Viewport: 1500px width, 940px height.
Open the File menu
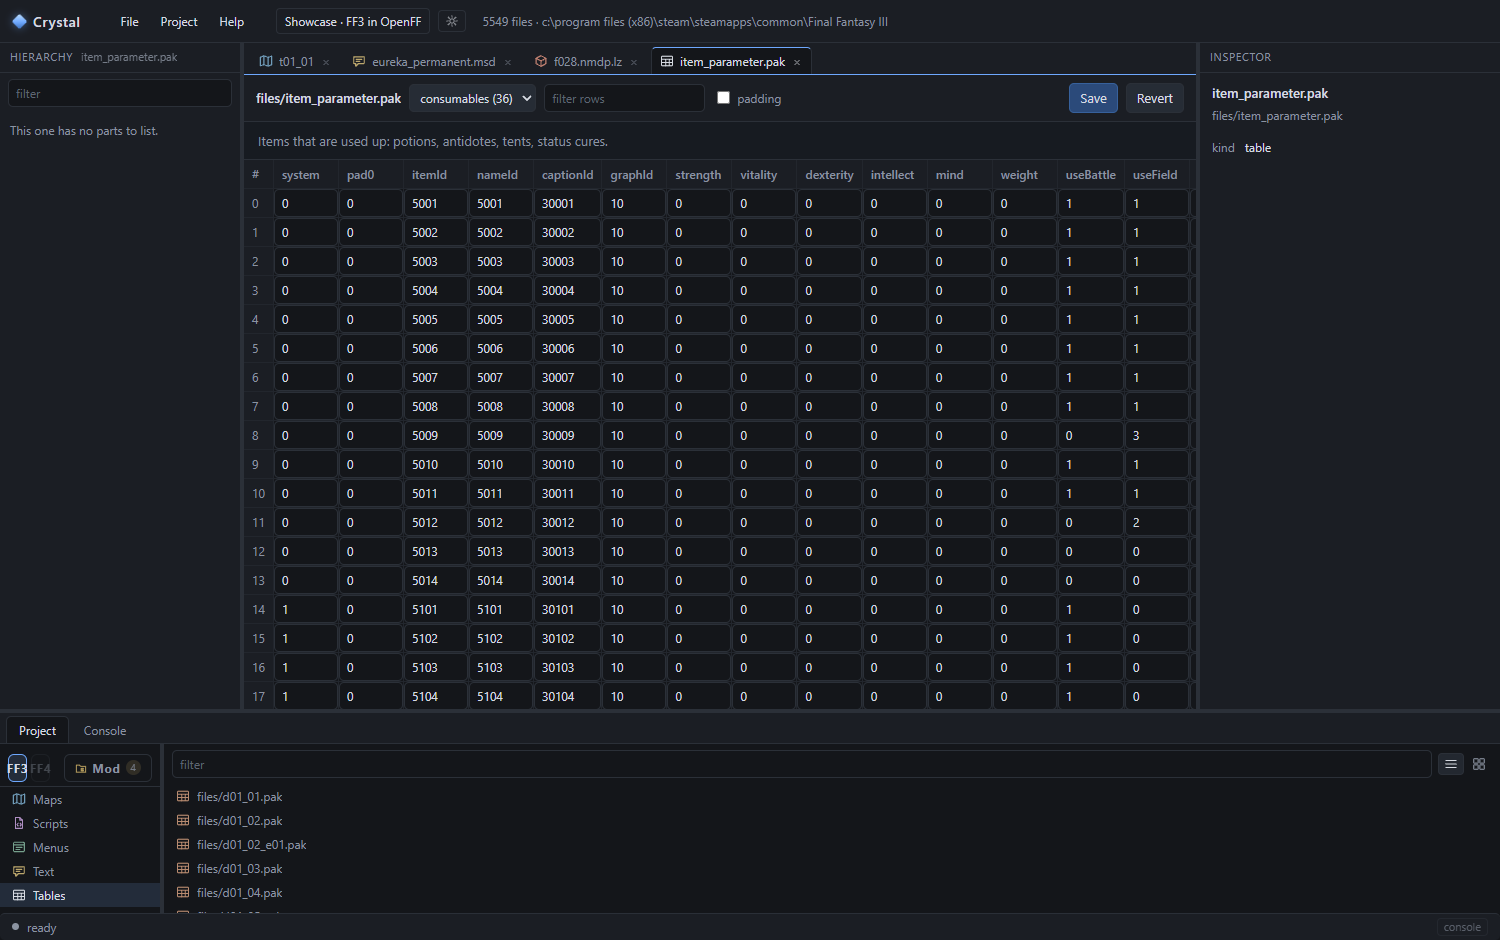tap(129, 21)
